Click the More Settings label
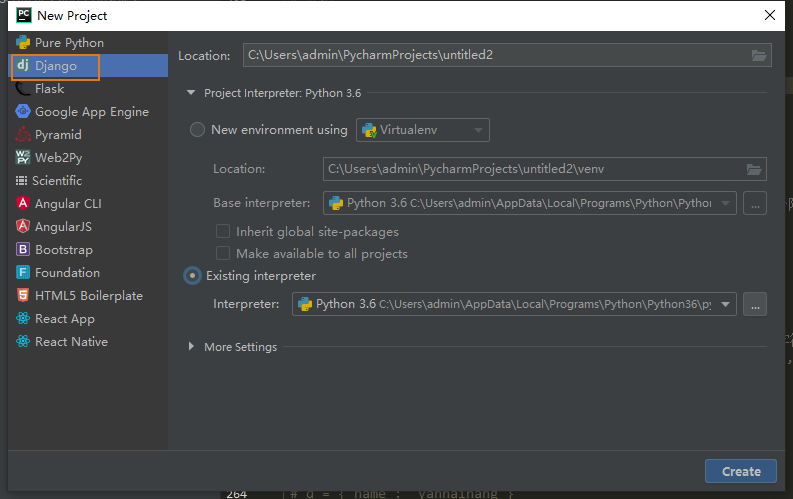 click(240, 347)
